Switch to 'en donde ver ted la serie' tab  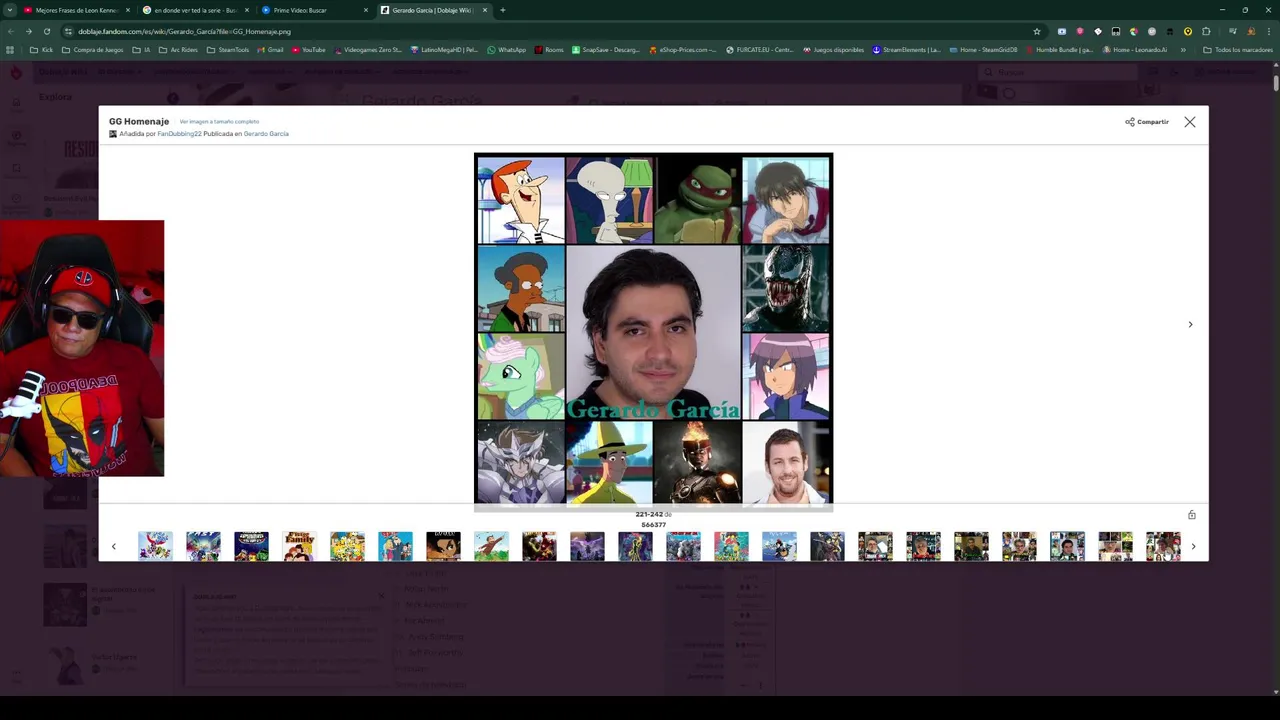[x=195, y=10]
